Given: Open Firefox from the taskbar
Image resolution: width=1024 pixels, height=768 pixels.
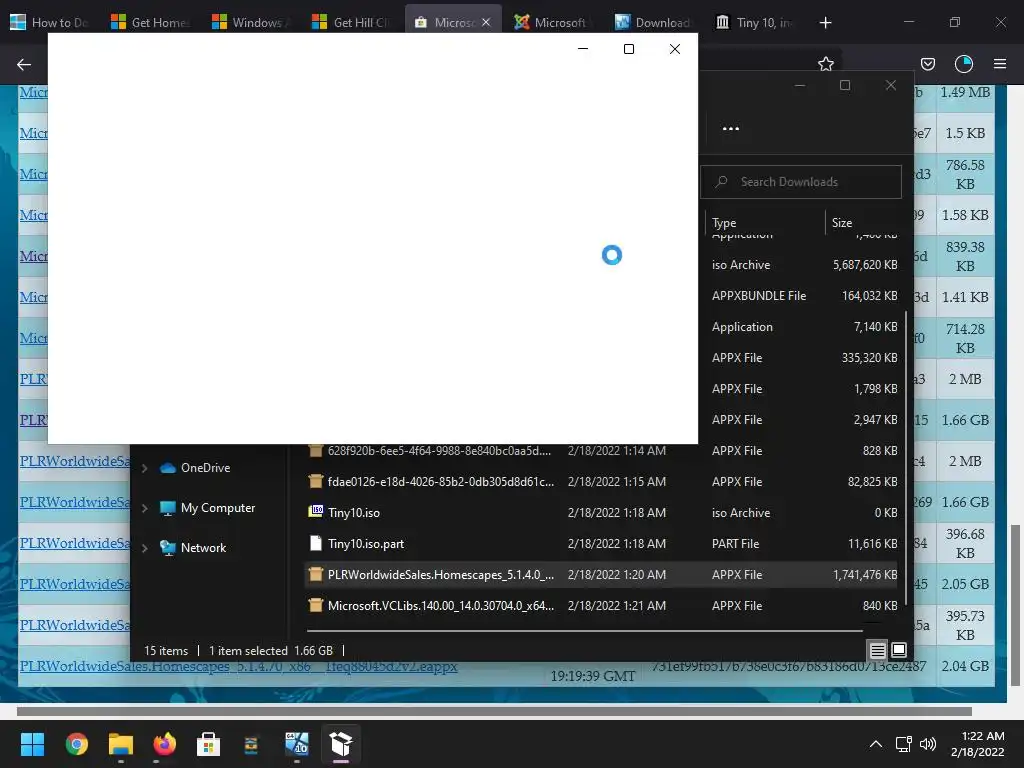Looking at the screenshot, I should (165, 744).
